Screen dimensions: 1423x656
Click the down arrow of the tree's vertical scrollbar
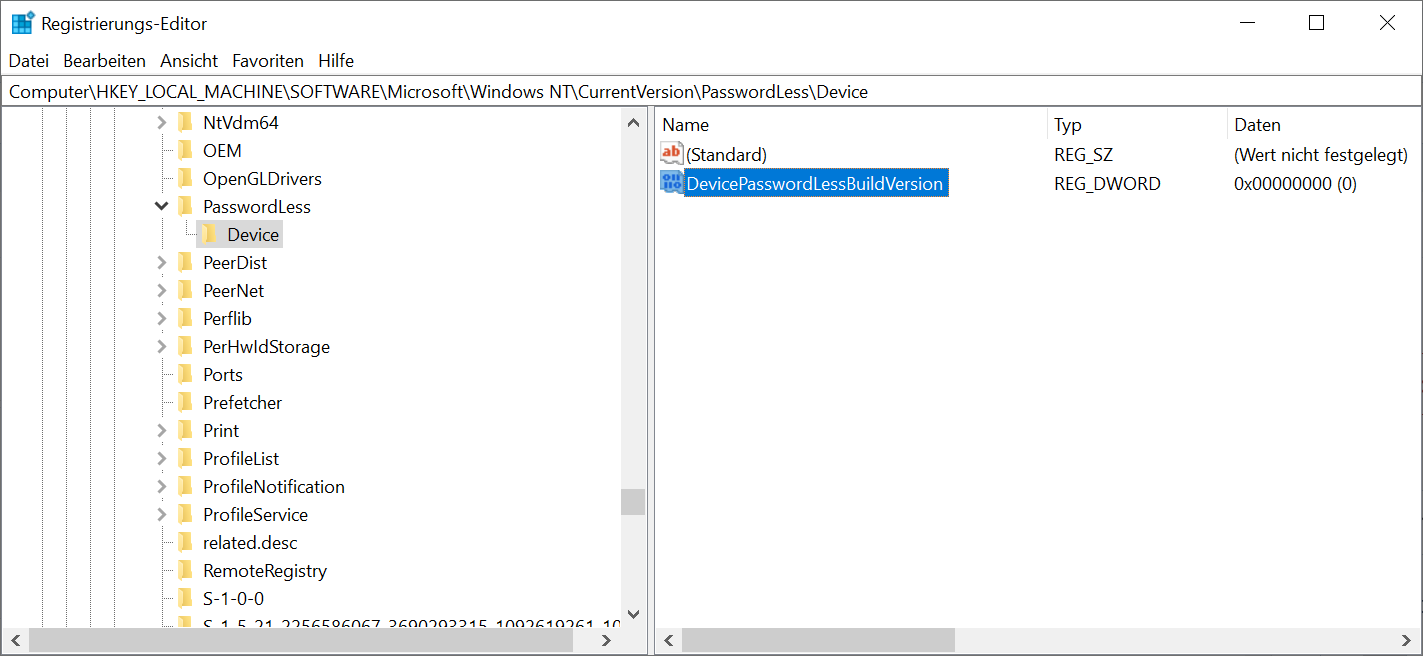633,614
